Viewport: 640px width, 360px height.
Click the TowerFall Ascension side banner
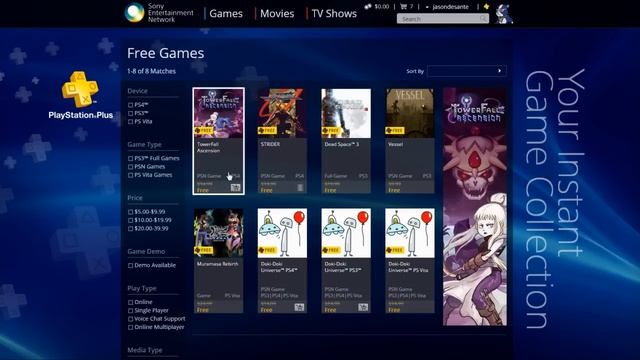(x=475, y=207)
